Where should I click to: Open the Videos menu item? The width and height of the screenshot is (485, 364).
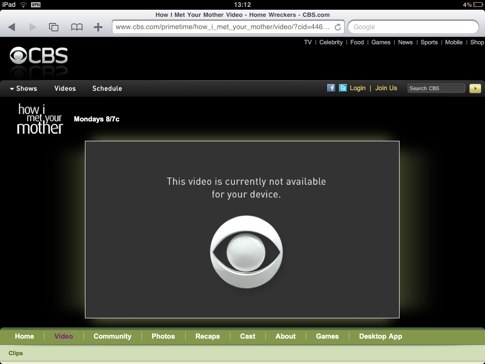65,89
